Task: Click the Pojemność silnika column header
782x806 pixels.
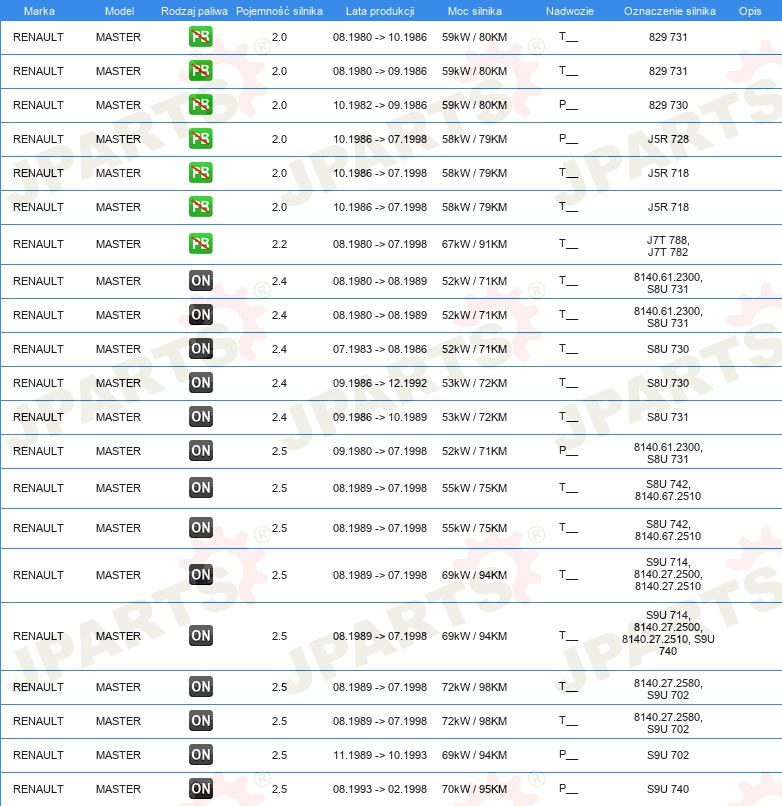Action: coord(279,11)
